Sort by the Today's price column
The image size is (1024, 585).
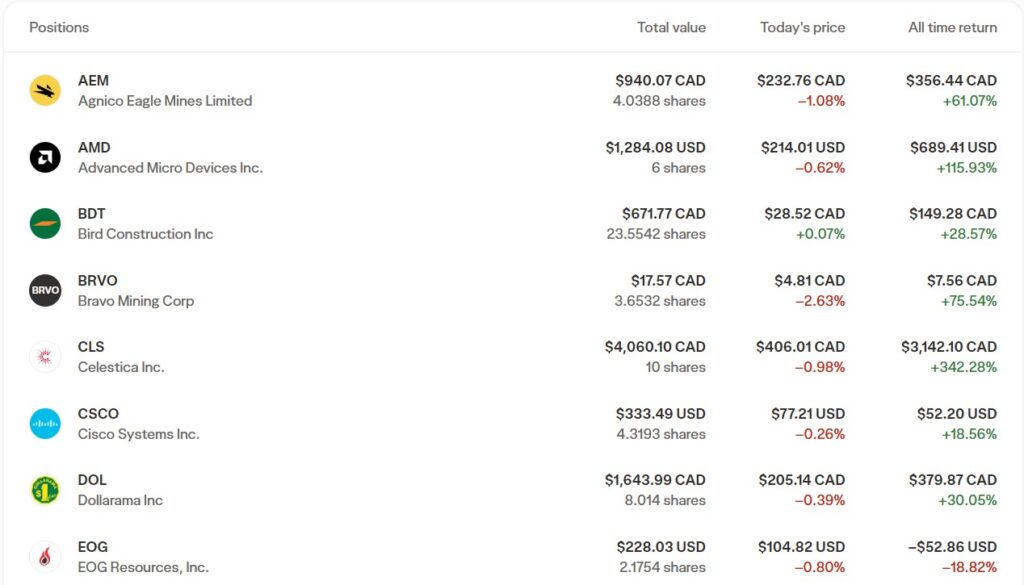801,27
